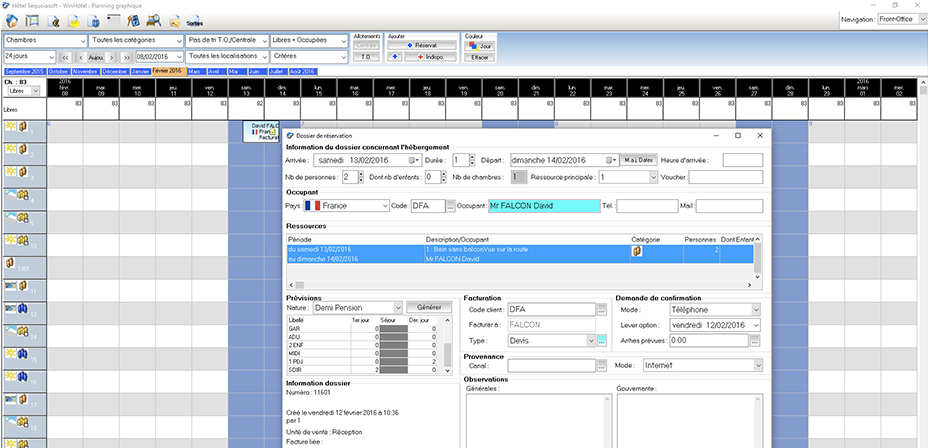Click the Sorties toolbar button

pyautogui.click(x=194, y=20)
